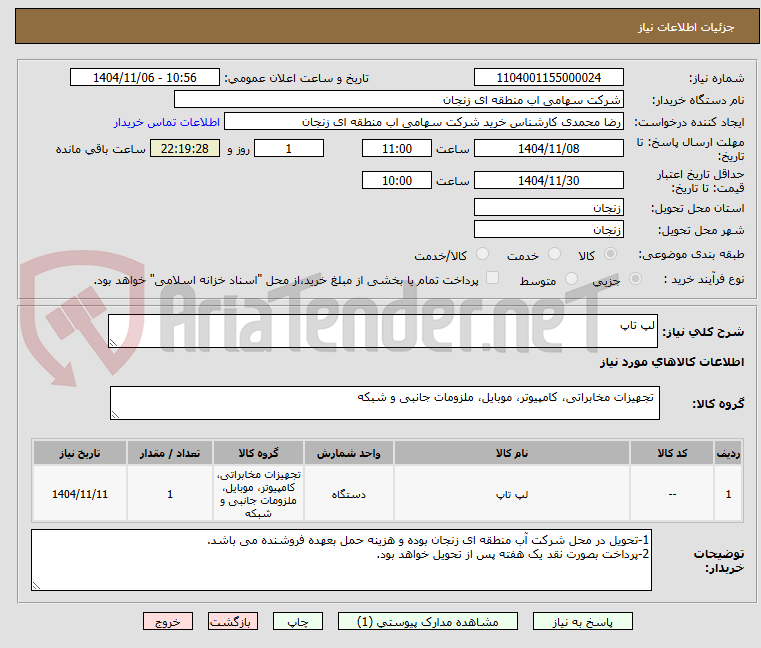761x648 pixels.
Task: Click the گروه کالا table column header
Action: [258, 453]
